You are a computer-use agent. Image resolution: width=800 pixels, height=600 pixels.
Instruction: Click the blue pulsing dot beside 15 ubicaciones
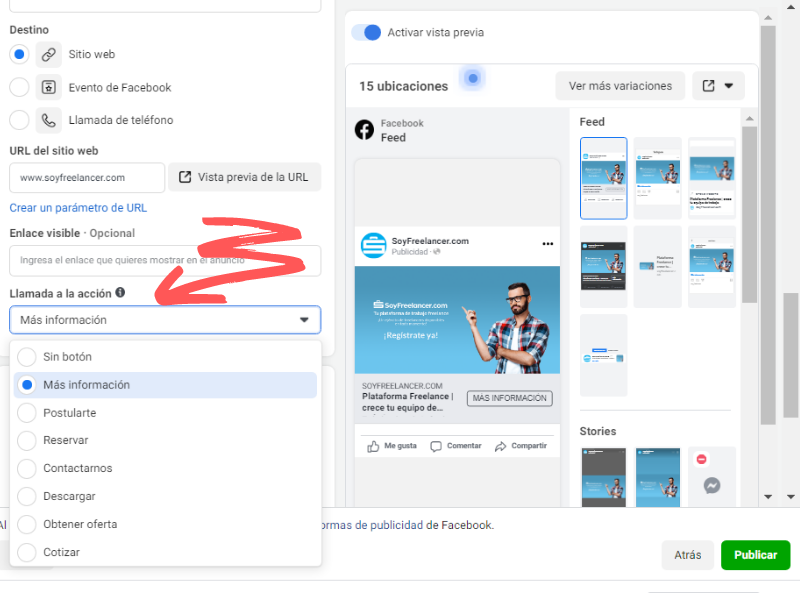(x=473, y=79)
